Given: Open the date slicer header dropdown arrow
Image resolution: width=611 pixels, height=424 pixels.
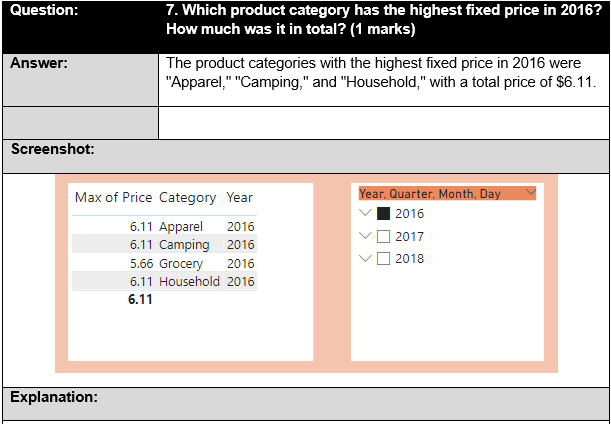Looking at the screenshot, I should click(529, 193).
